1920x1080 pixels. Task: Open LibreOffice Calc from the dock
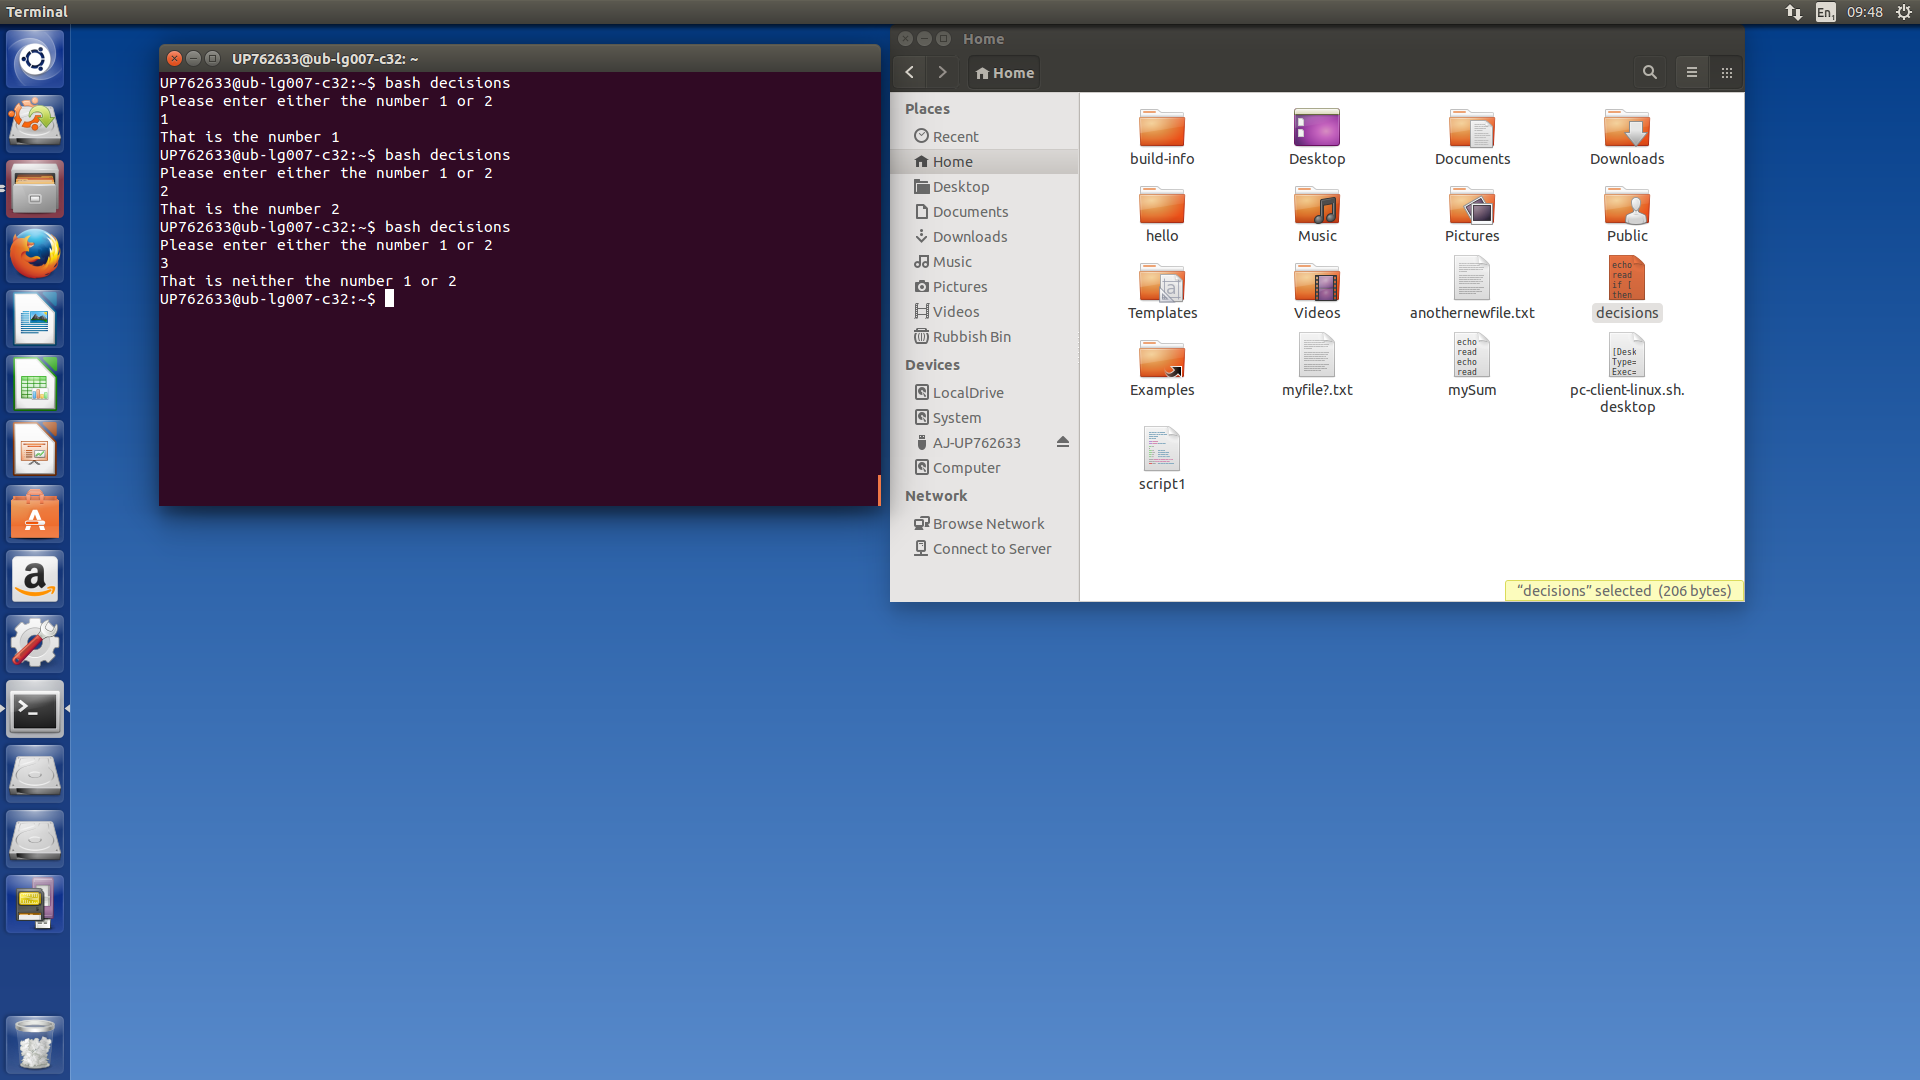[35, 384]
